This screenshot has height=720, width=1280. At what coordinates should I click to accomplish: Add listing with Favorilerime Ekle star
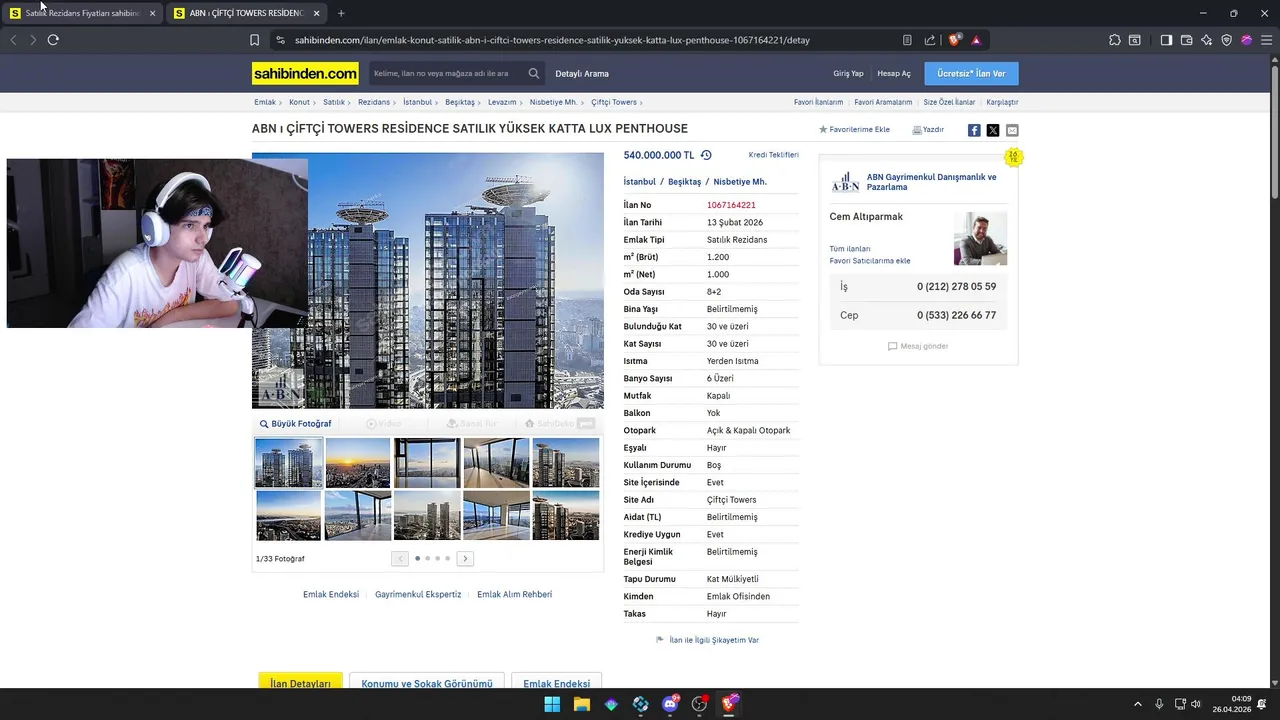[854, 130]
